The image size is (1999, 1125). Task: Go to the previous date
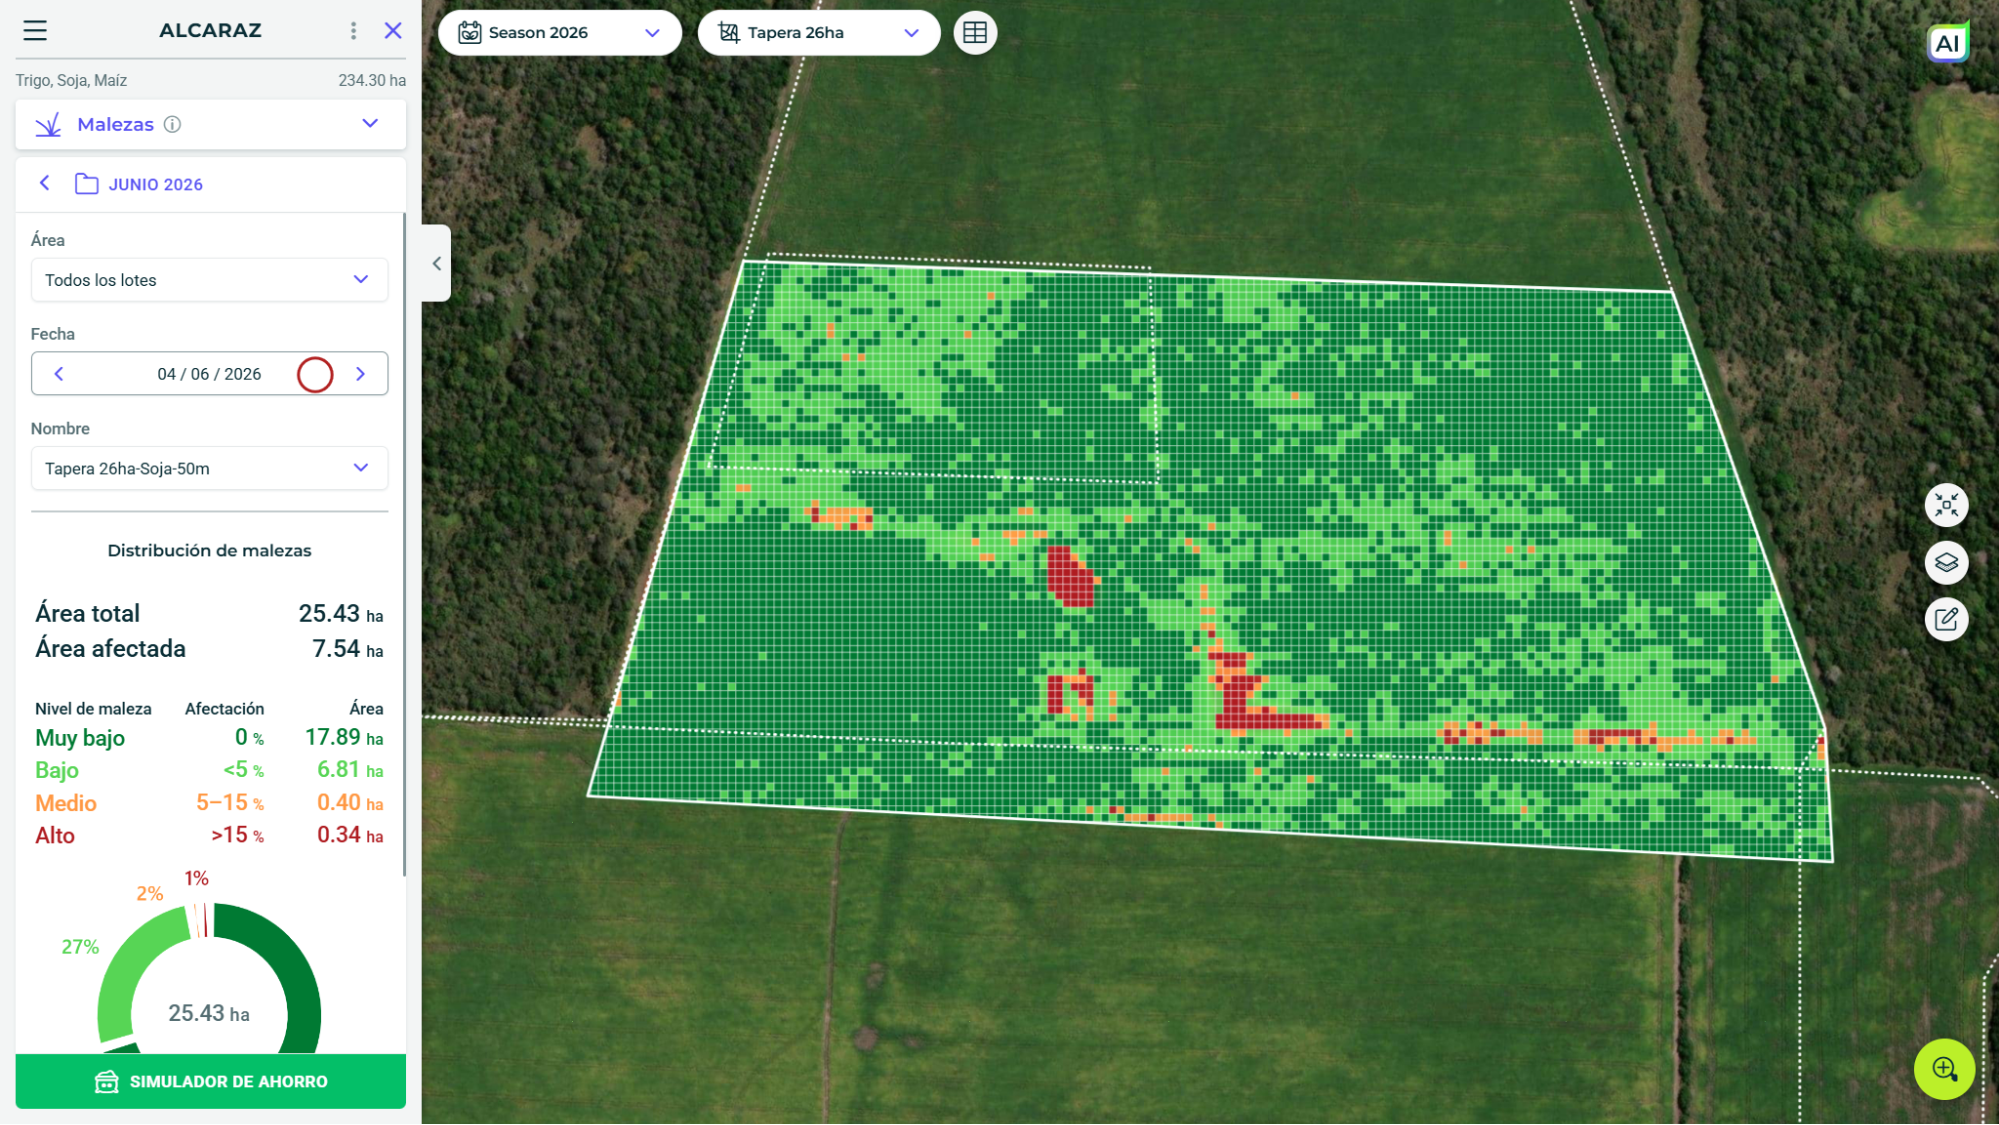(x=59, y=374)
